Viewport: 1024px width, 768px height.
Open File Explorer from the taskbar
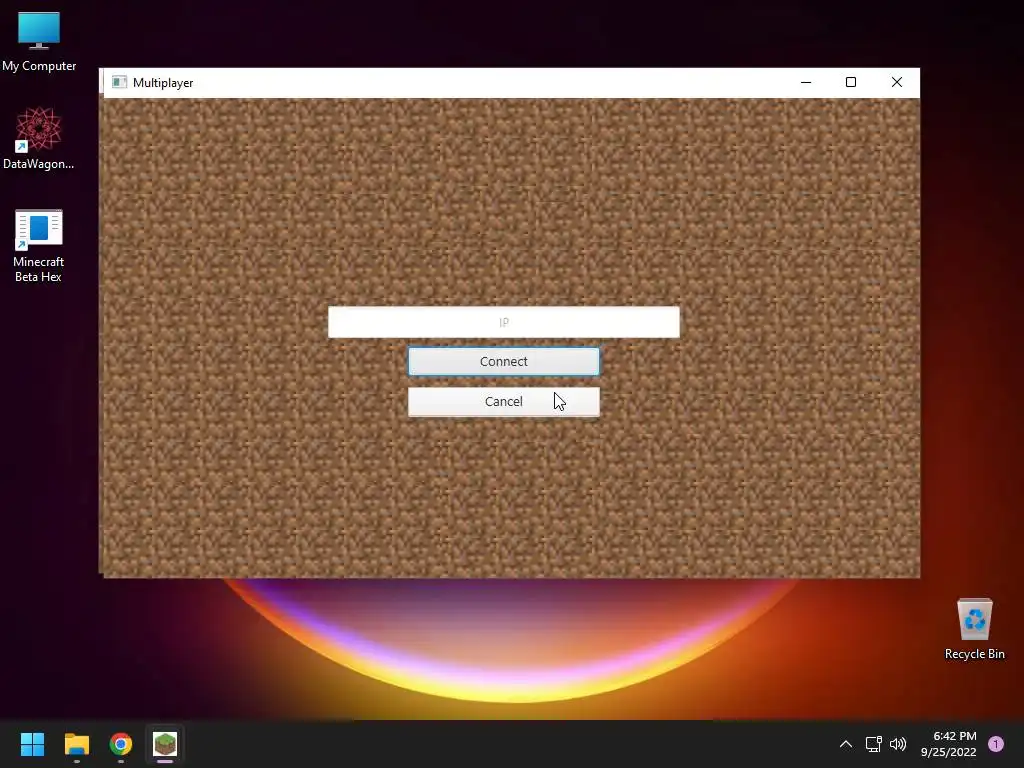click(76, 744)
